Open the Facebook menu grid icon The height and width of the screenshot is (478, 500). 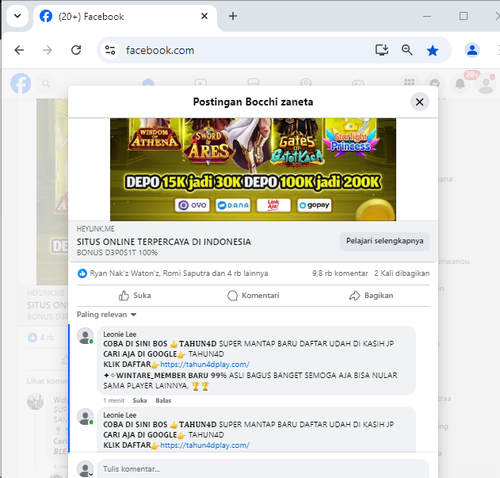[x=409, y=83]
